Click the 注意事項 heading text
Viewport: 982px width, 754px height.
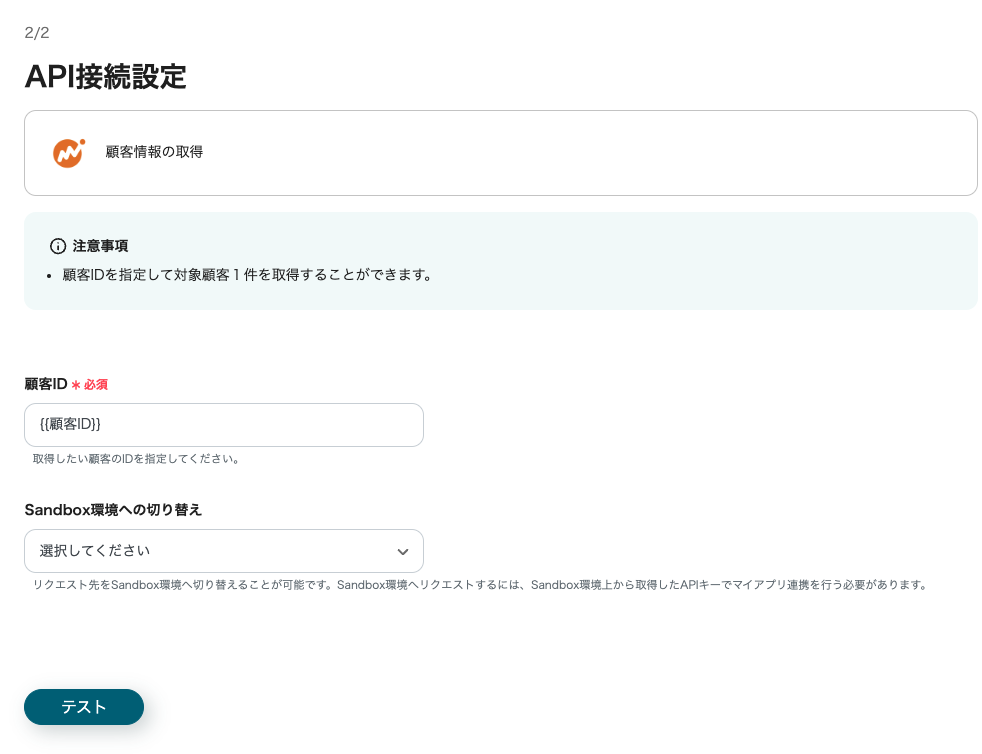pos(100,246)
